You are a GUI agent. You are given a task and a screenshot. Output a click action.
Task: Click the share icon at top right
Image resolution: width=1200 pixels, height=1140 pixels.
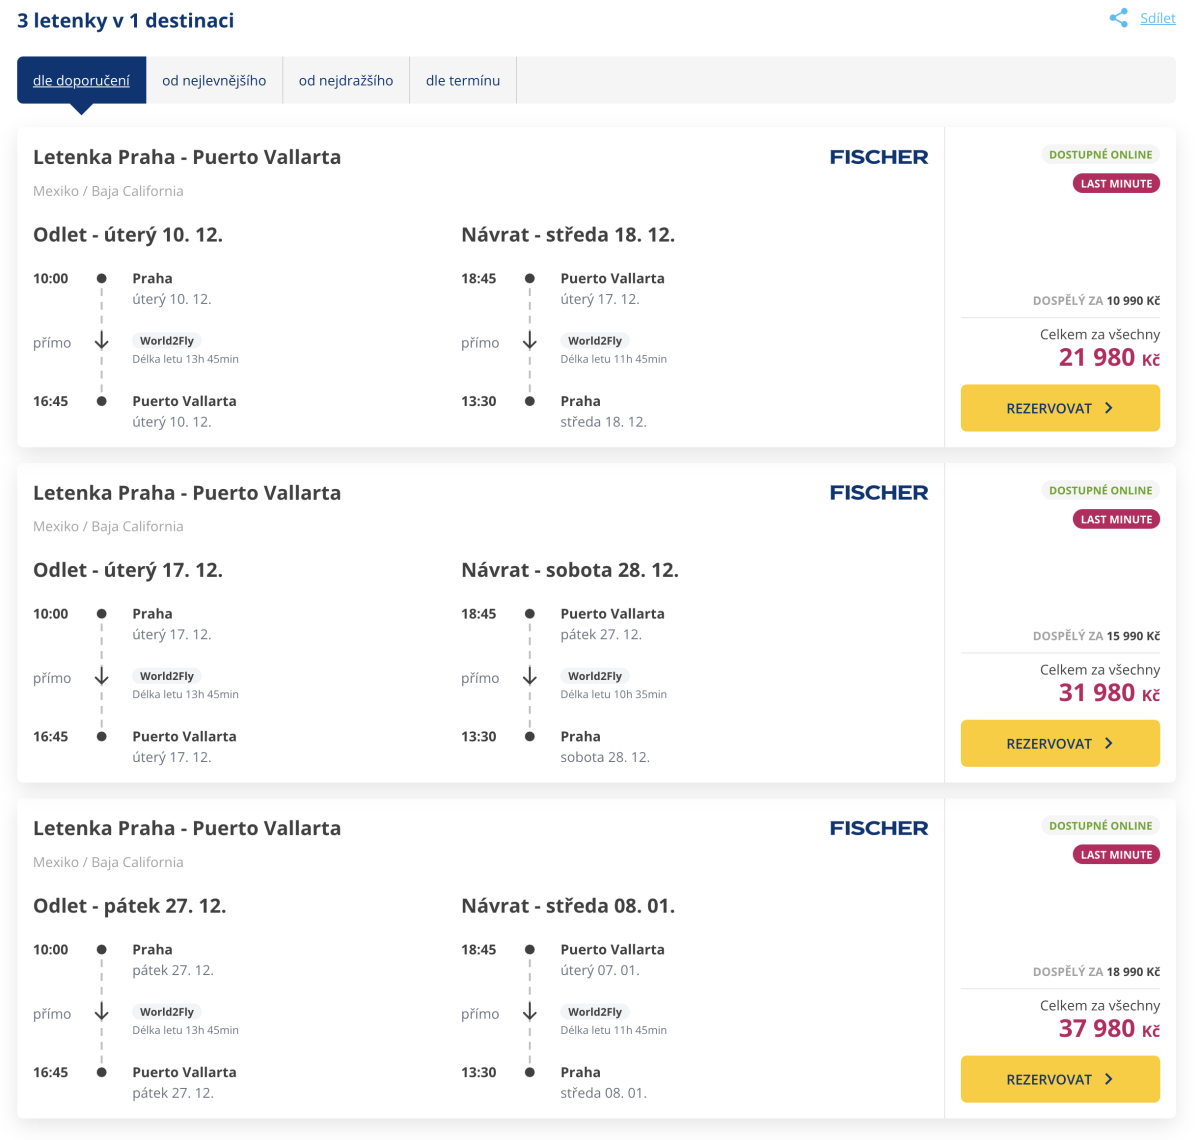(x=1118, y=18)
